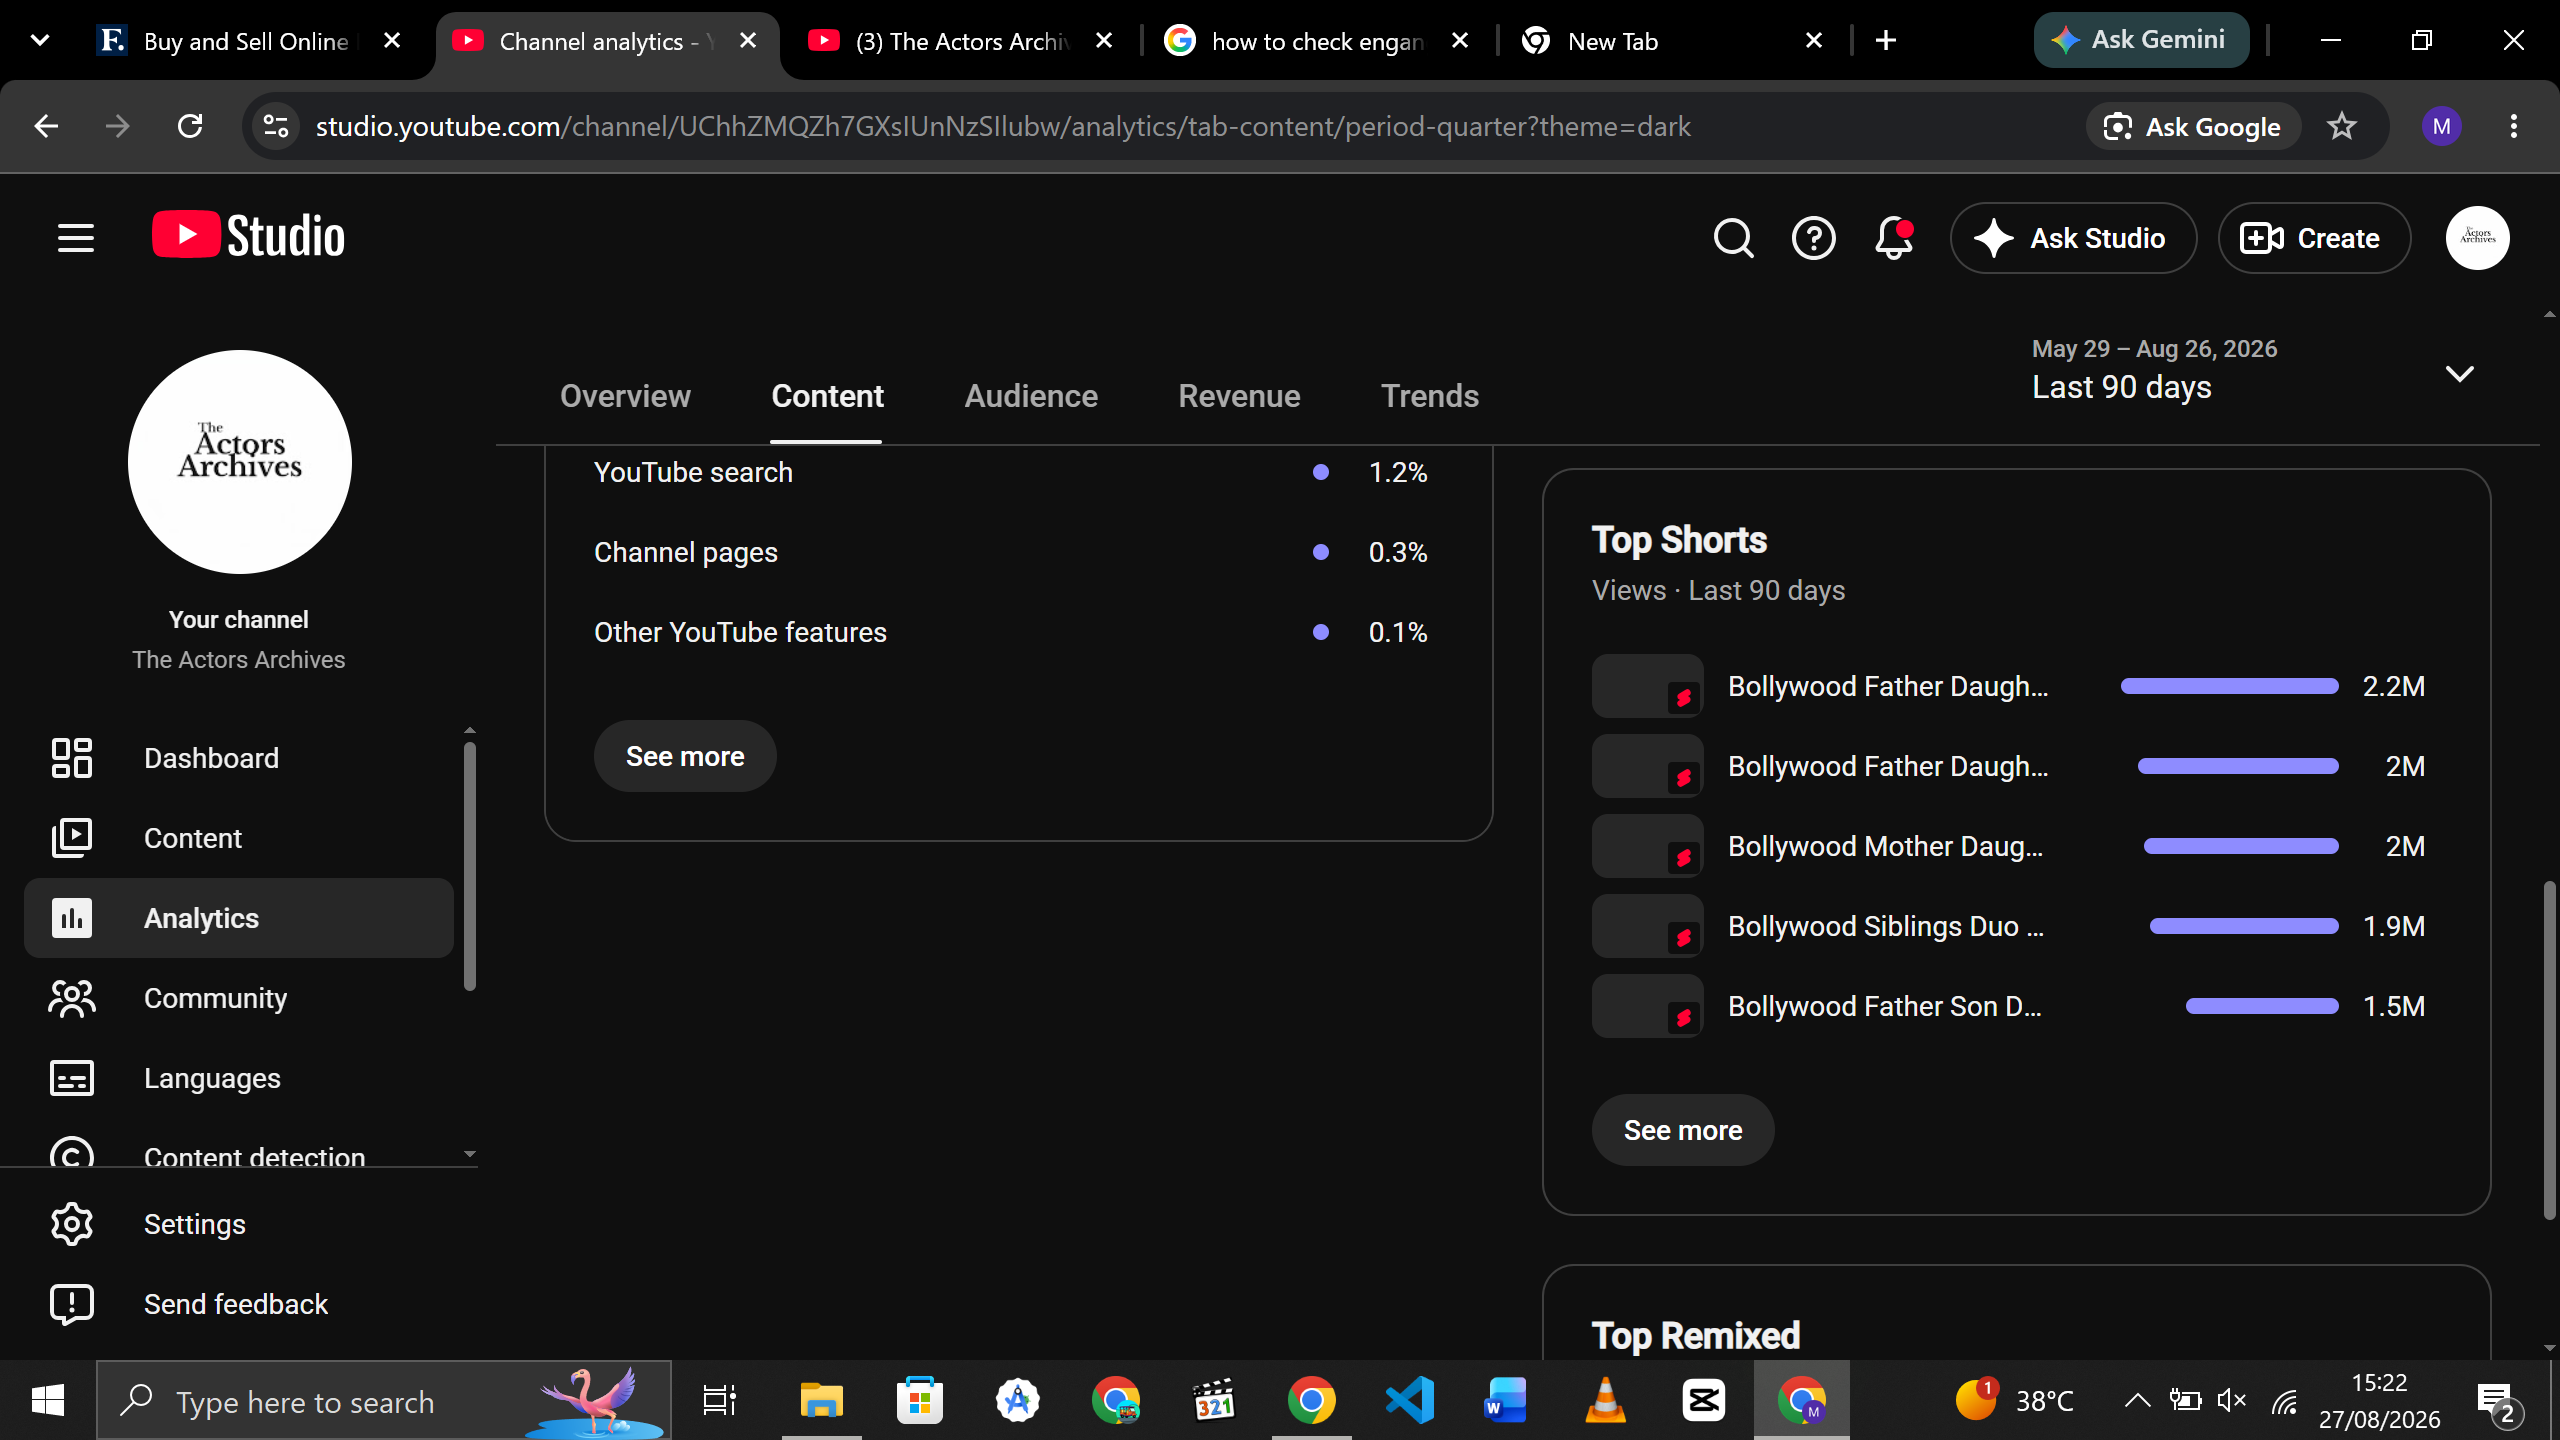2560x1440 pixels.
Task: Click the YouTube search traffic source row
Action: [x=1011, y=472]
